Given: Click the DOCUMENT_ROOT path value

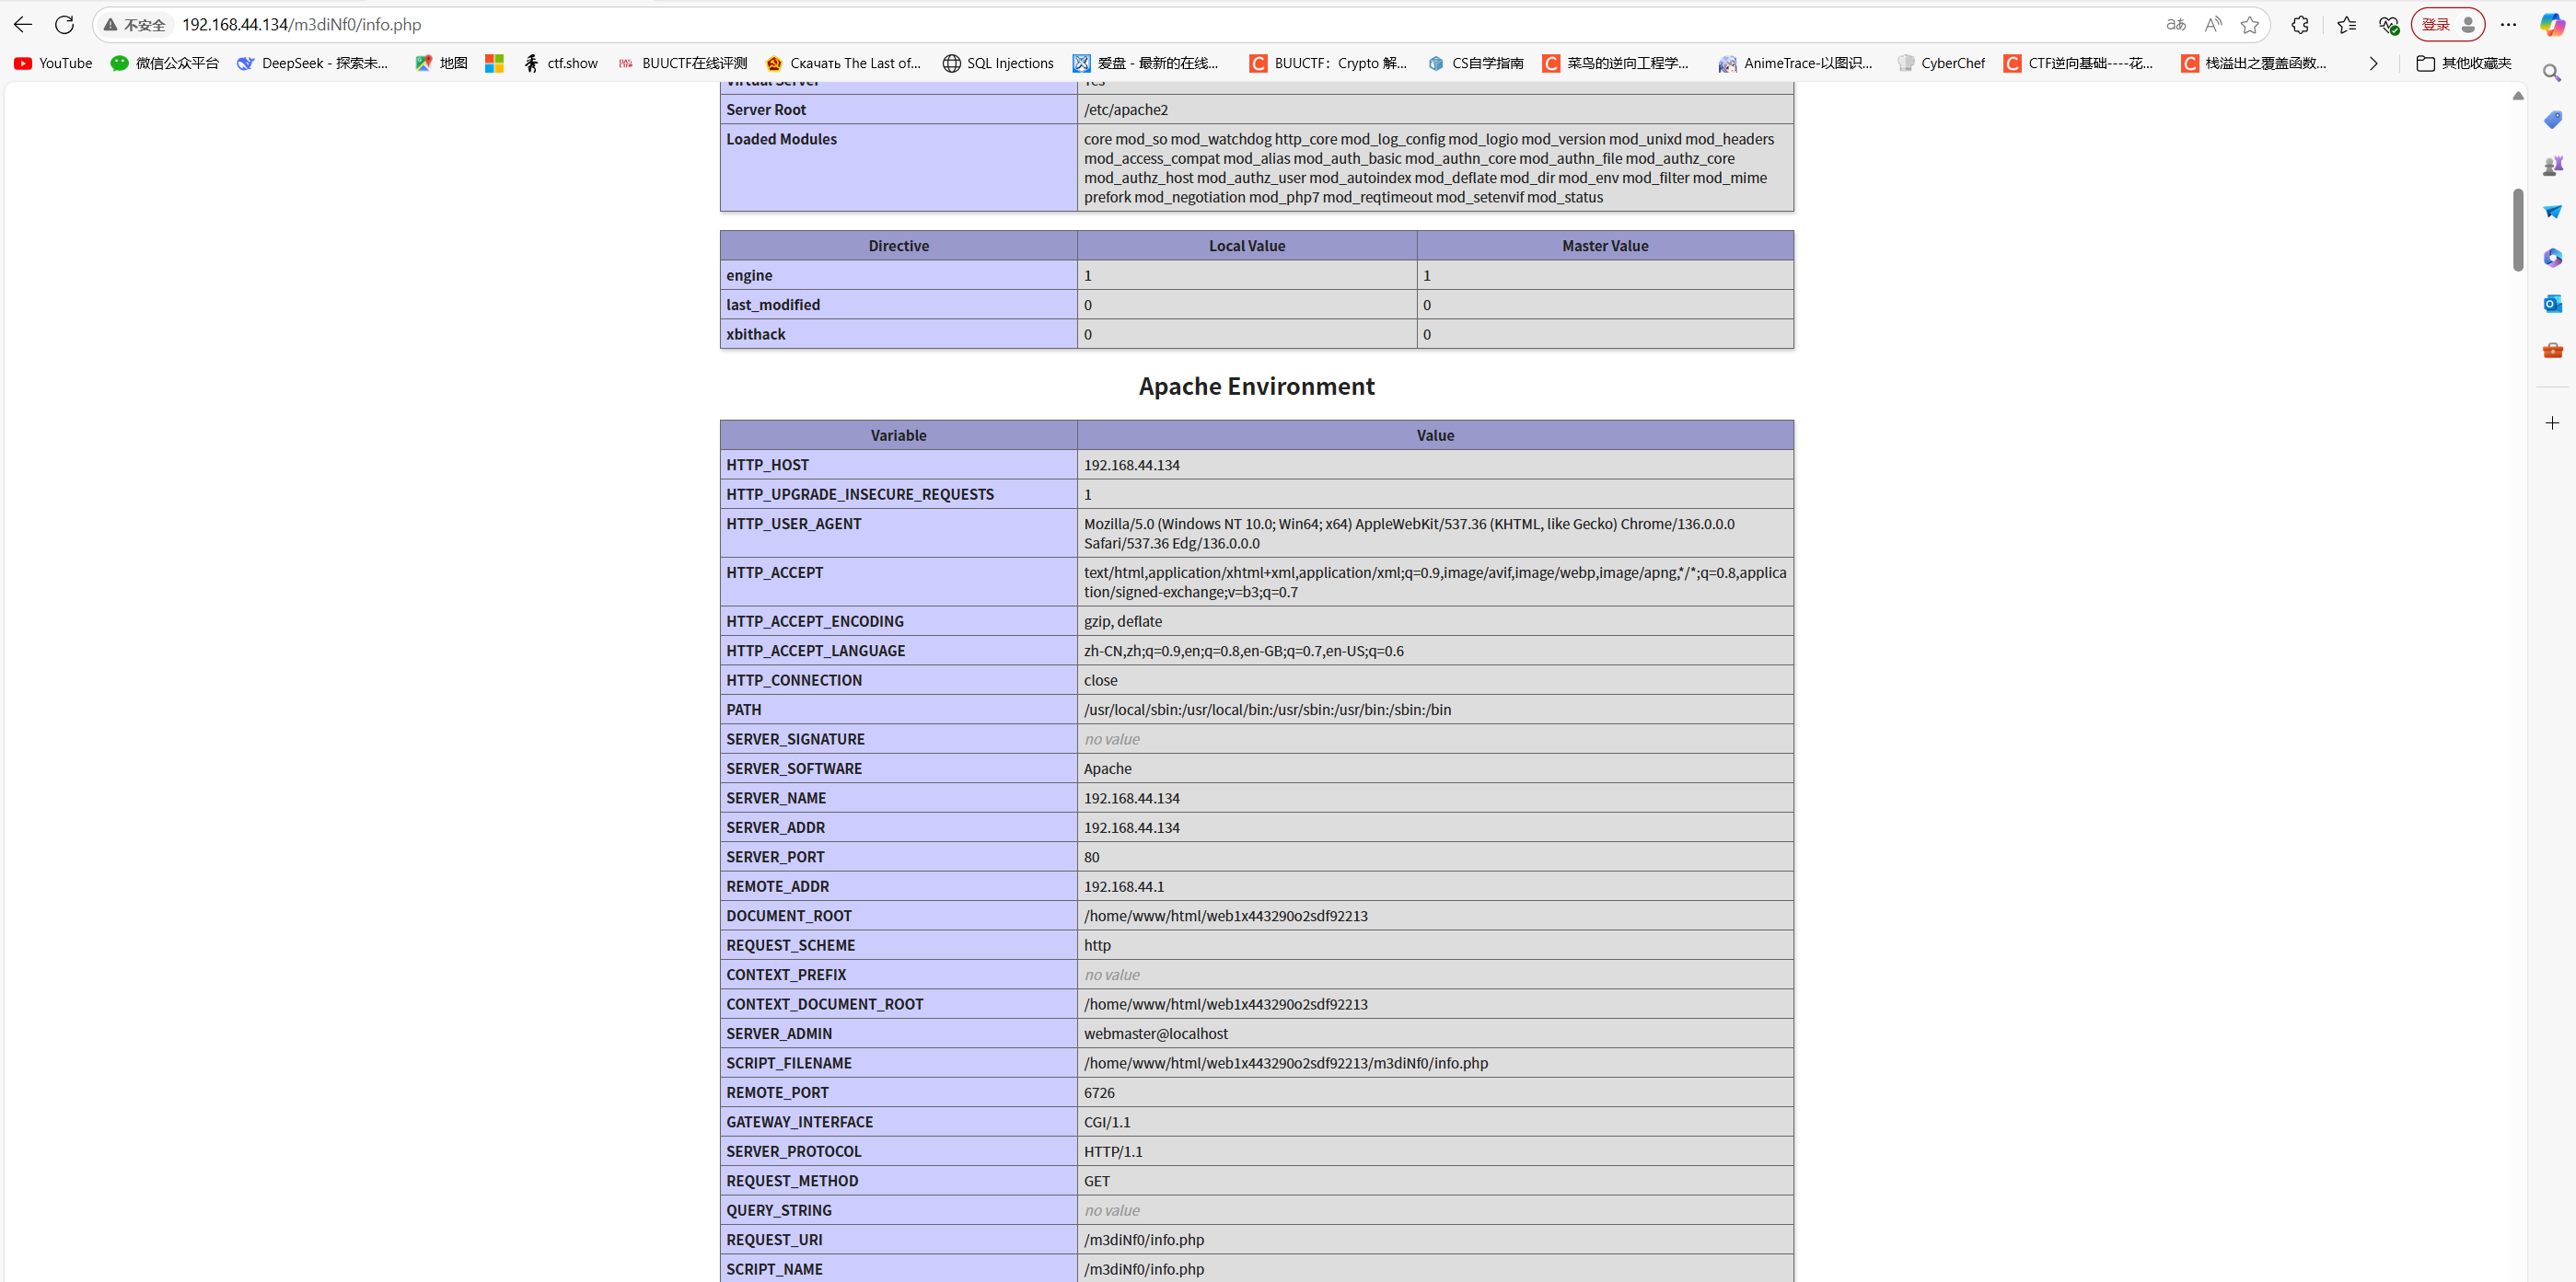Looking at the screenshot, I should pyautogui.click(x=1225, y=916).
